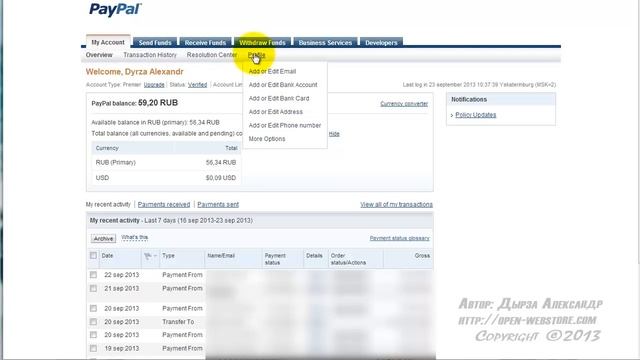Click the Archive button
The image size is (640, 360).
pyautogui.click(x=103, y=238)
